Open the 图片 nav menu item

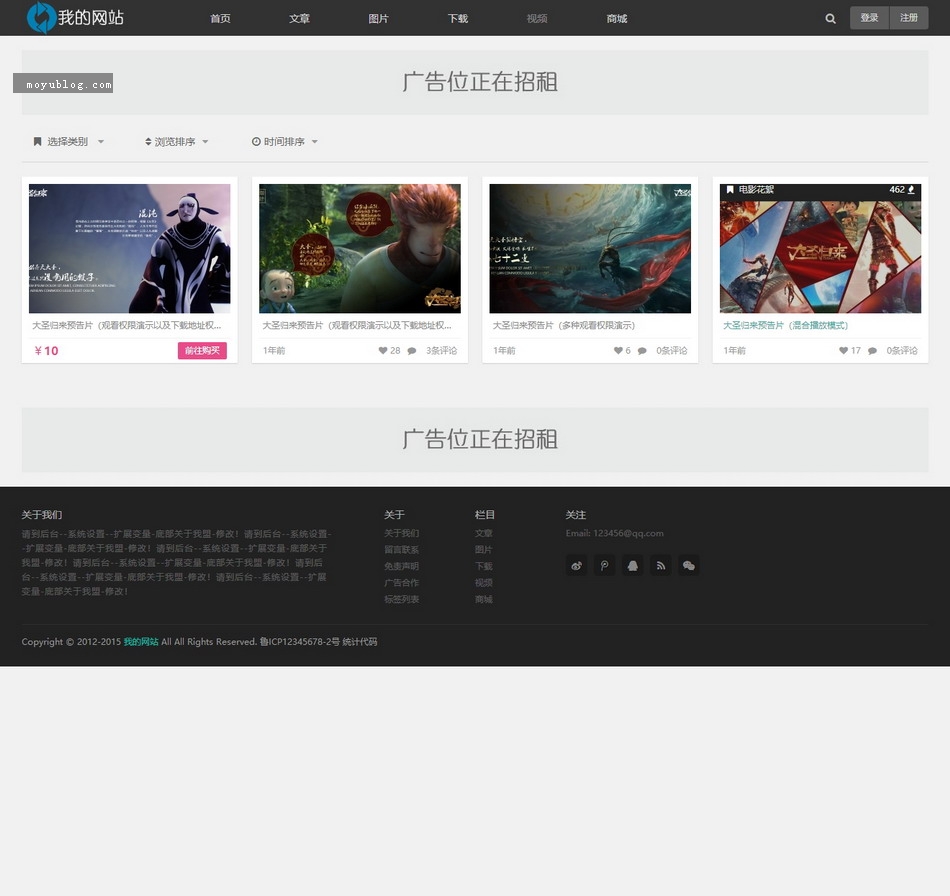379,19
